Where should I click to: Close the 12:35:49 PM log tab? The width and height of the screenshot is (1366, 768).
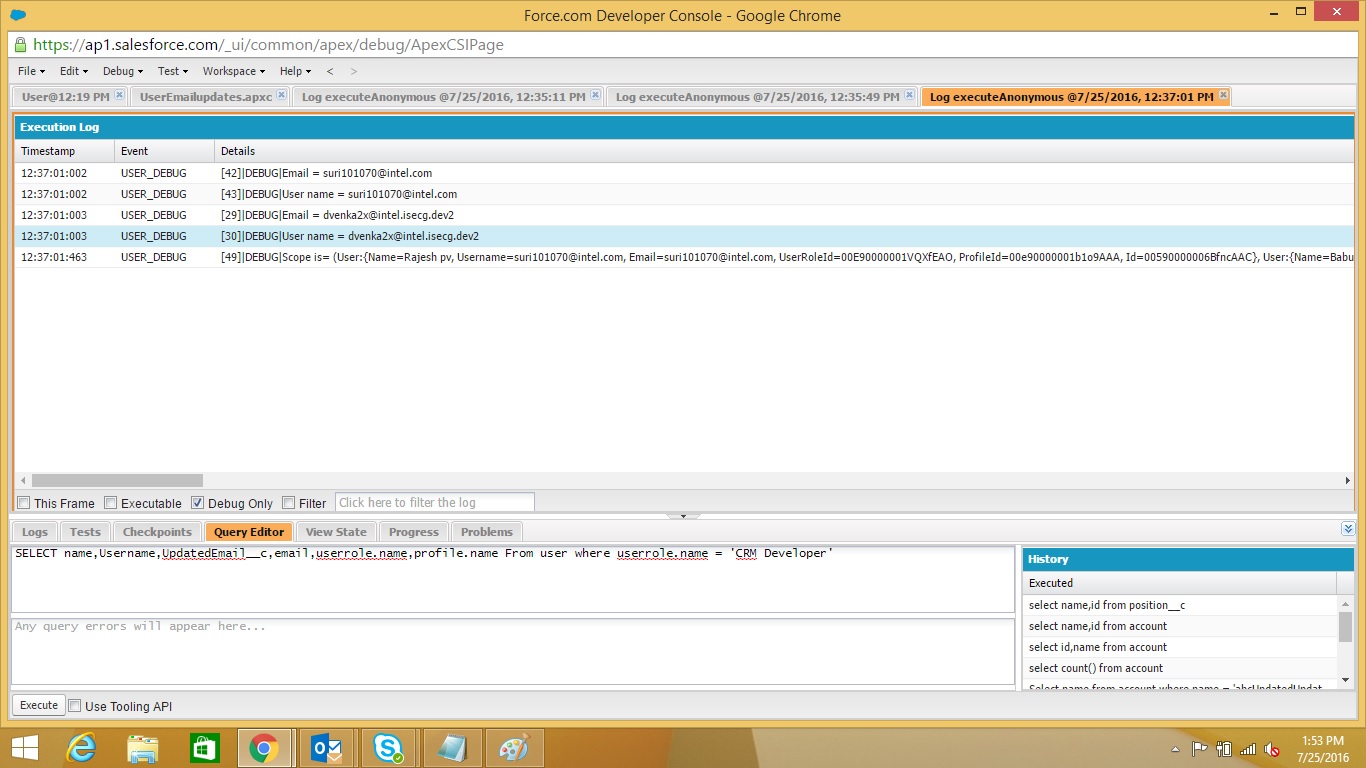[x=910, y=96]
